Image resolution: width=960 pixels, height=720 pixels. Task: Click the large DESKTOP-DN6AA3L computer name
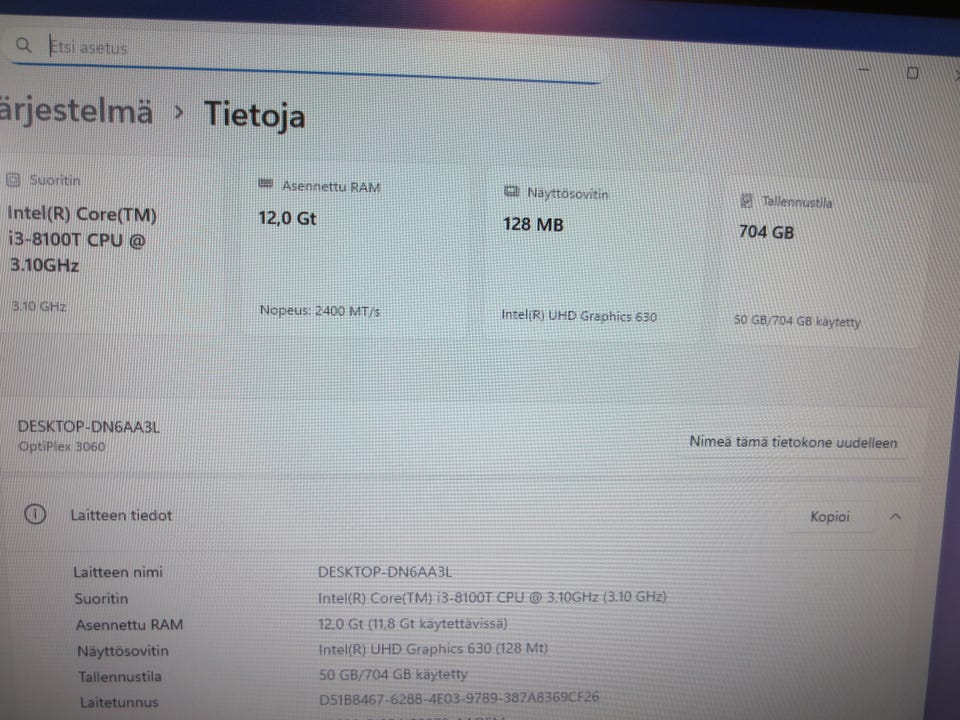click(89, 426)
